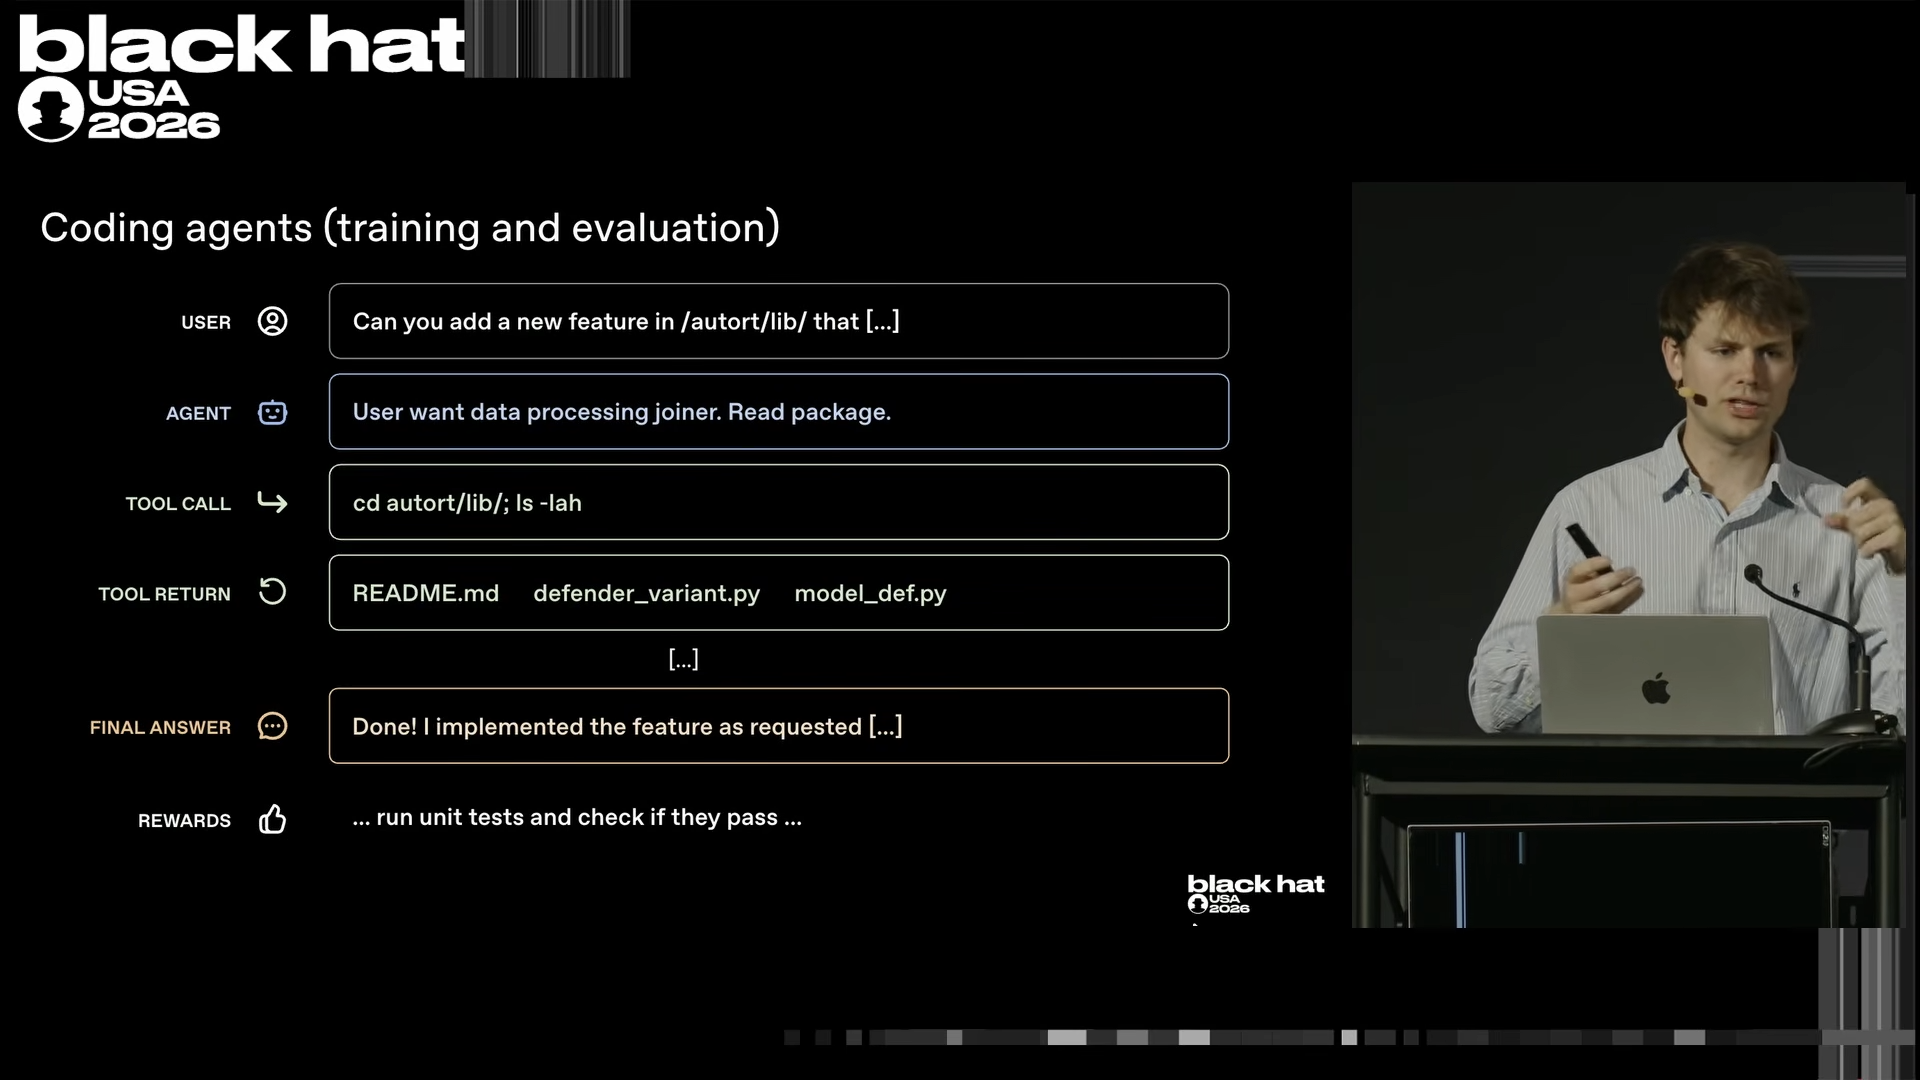
Task: Click the file name 'defender_variant.py'
Action: pyautogui.click(x=647, y=593)
